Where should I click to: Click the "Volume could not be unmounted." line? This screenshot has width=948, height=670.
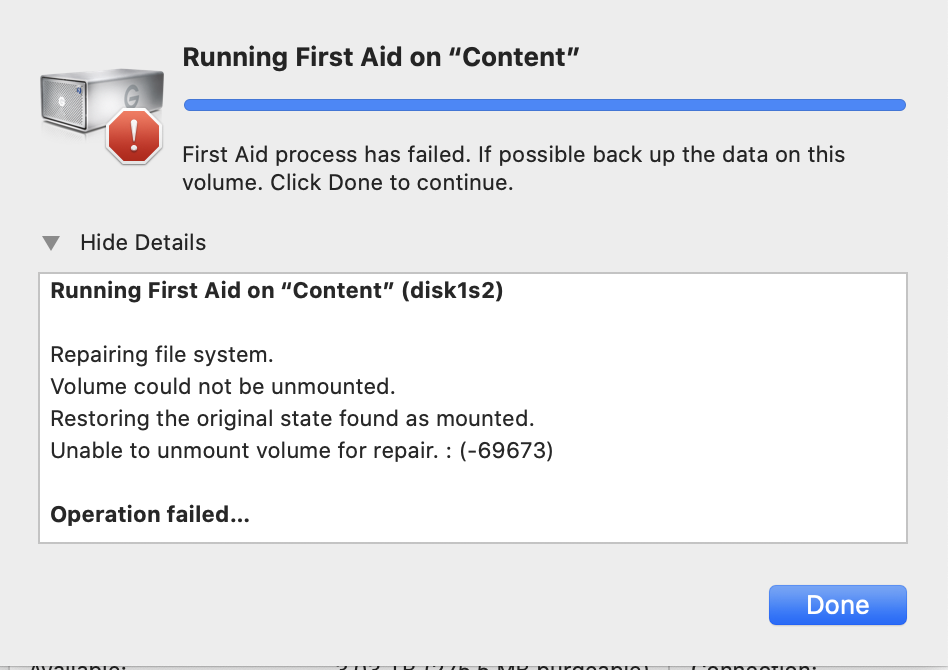tap(223, 387)
